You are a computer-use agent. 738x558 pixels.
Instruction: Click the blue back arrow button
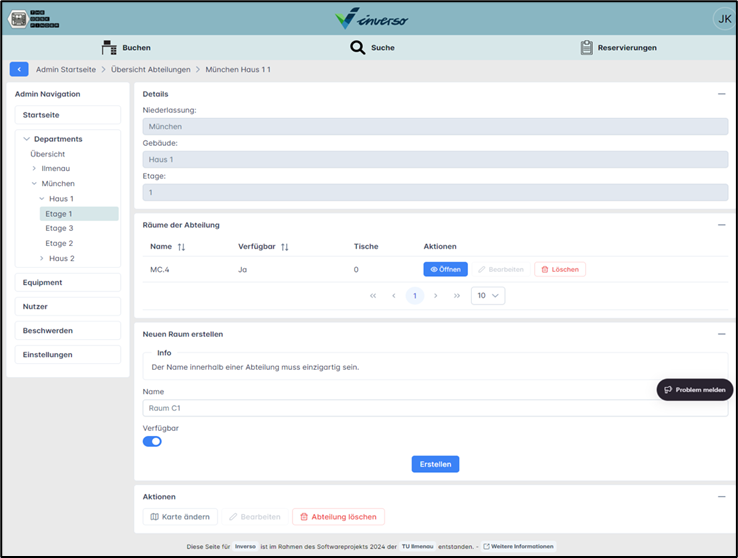[x=19, y=69]
